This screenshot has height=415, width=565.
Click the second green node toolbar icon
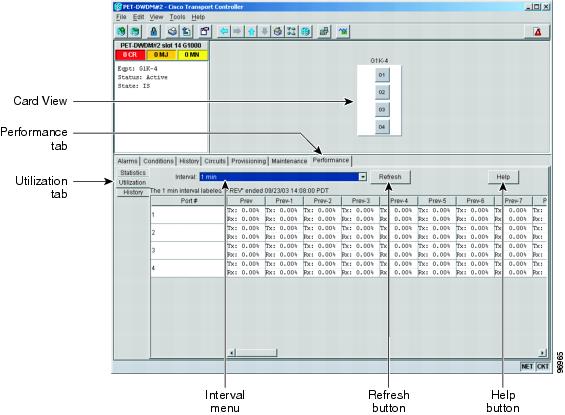135,31
